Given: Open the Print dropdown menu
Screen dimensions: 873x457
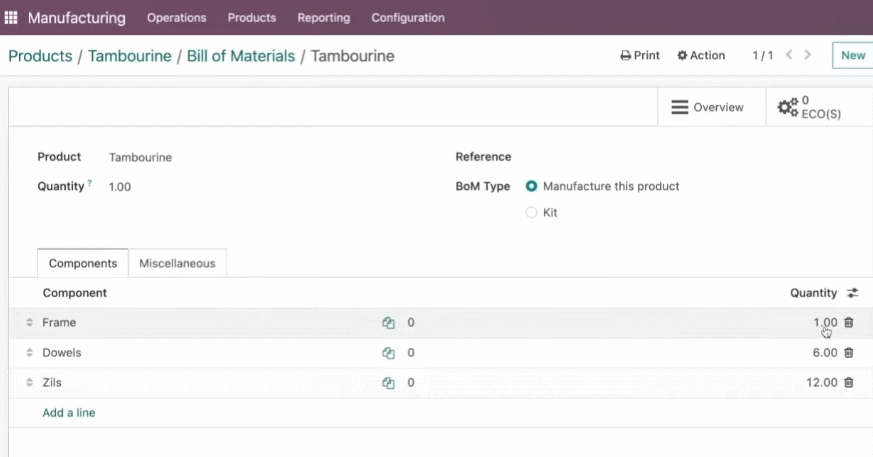Looking at the screenshot, I should 640,55.
